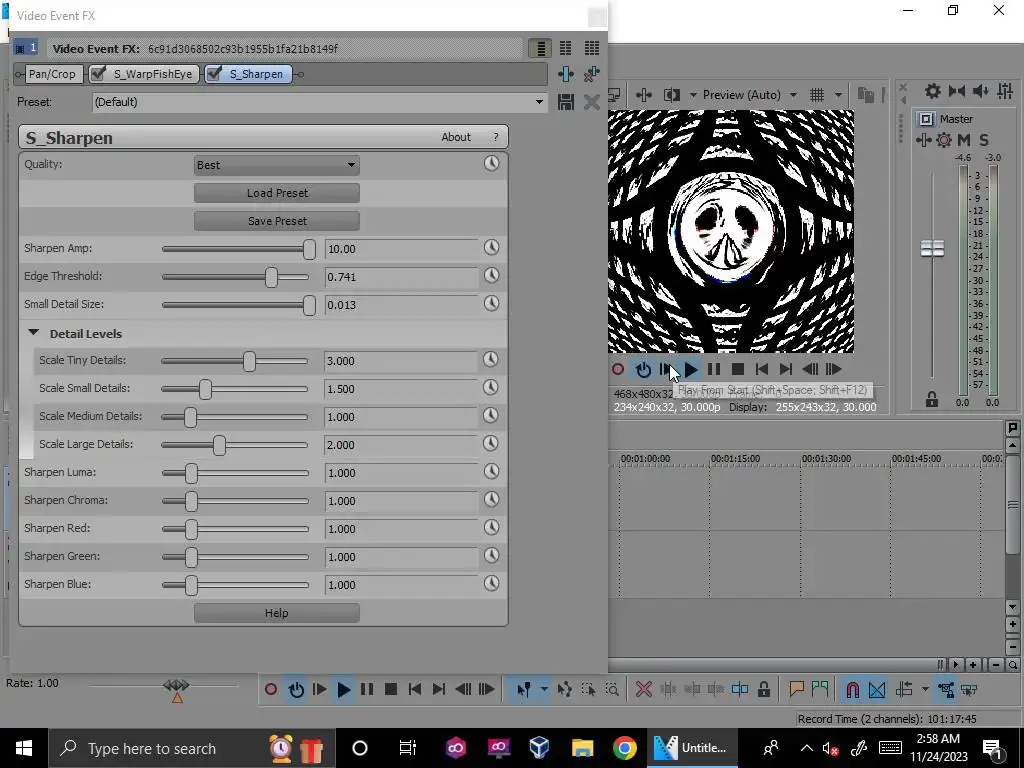This screenshot has height=768, width=1024.
Task: Open Quality dropdown set to Best
Action: click(x=277, y=165)
